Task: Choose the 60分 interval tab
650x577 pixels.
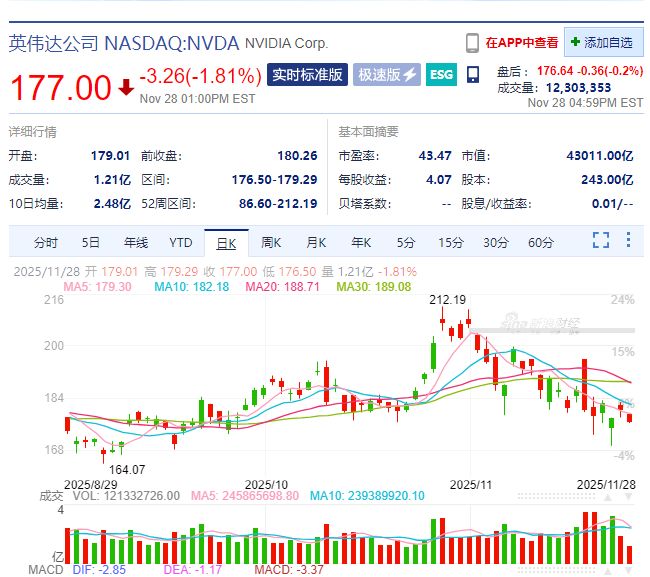Action: 541,243
